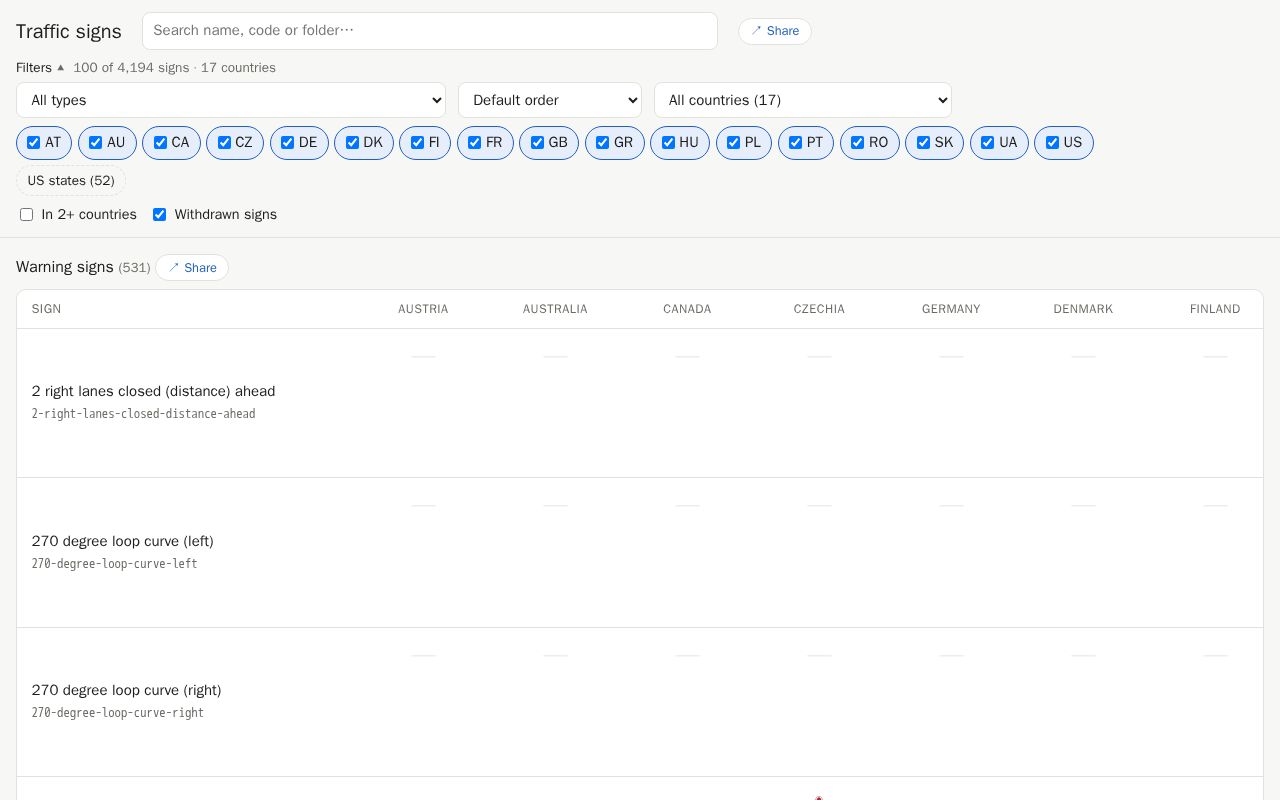
Task: Focus the sign search input field
Action: 430,31
